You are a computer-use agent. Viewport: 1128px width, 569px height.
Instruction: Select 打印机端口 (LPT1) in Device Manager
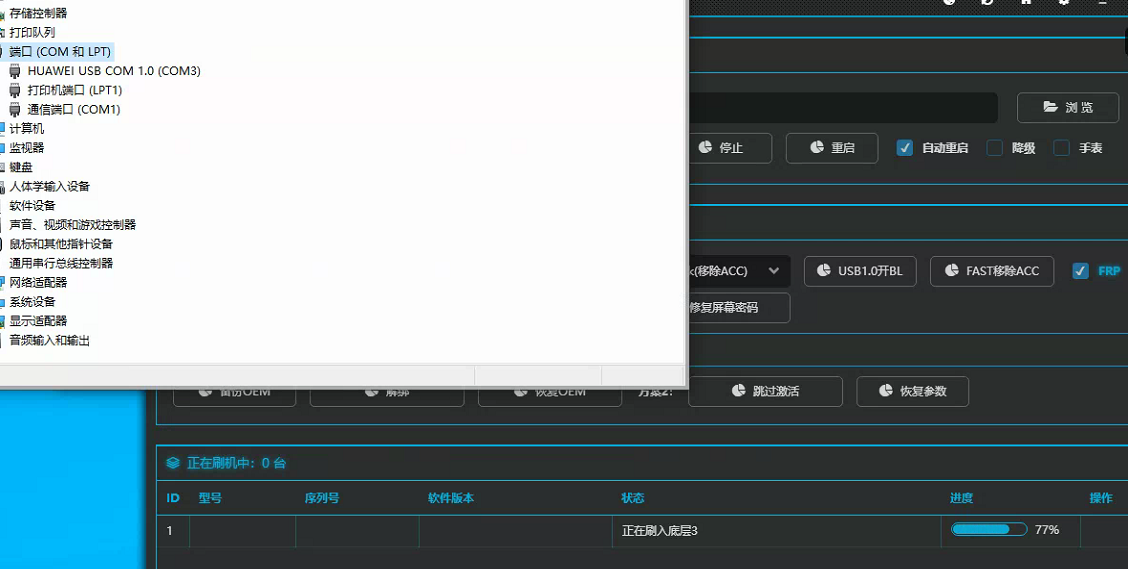pos(75,91)
